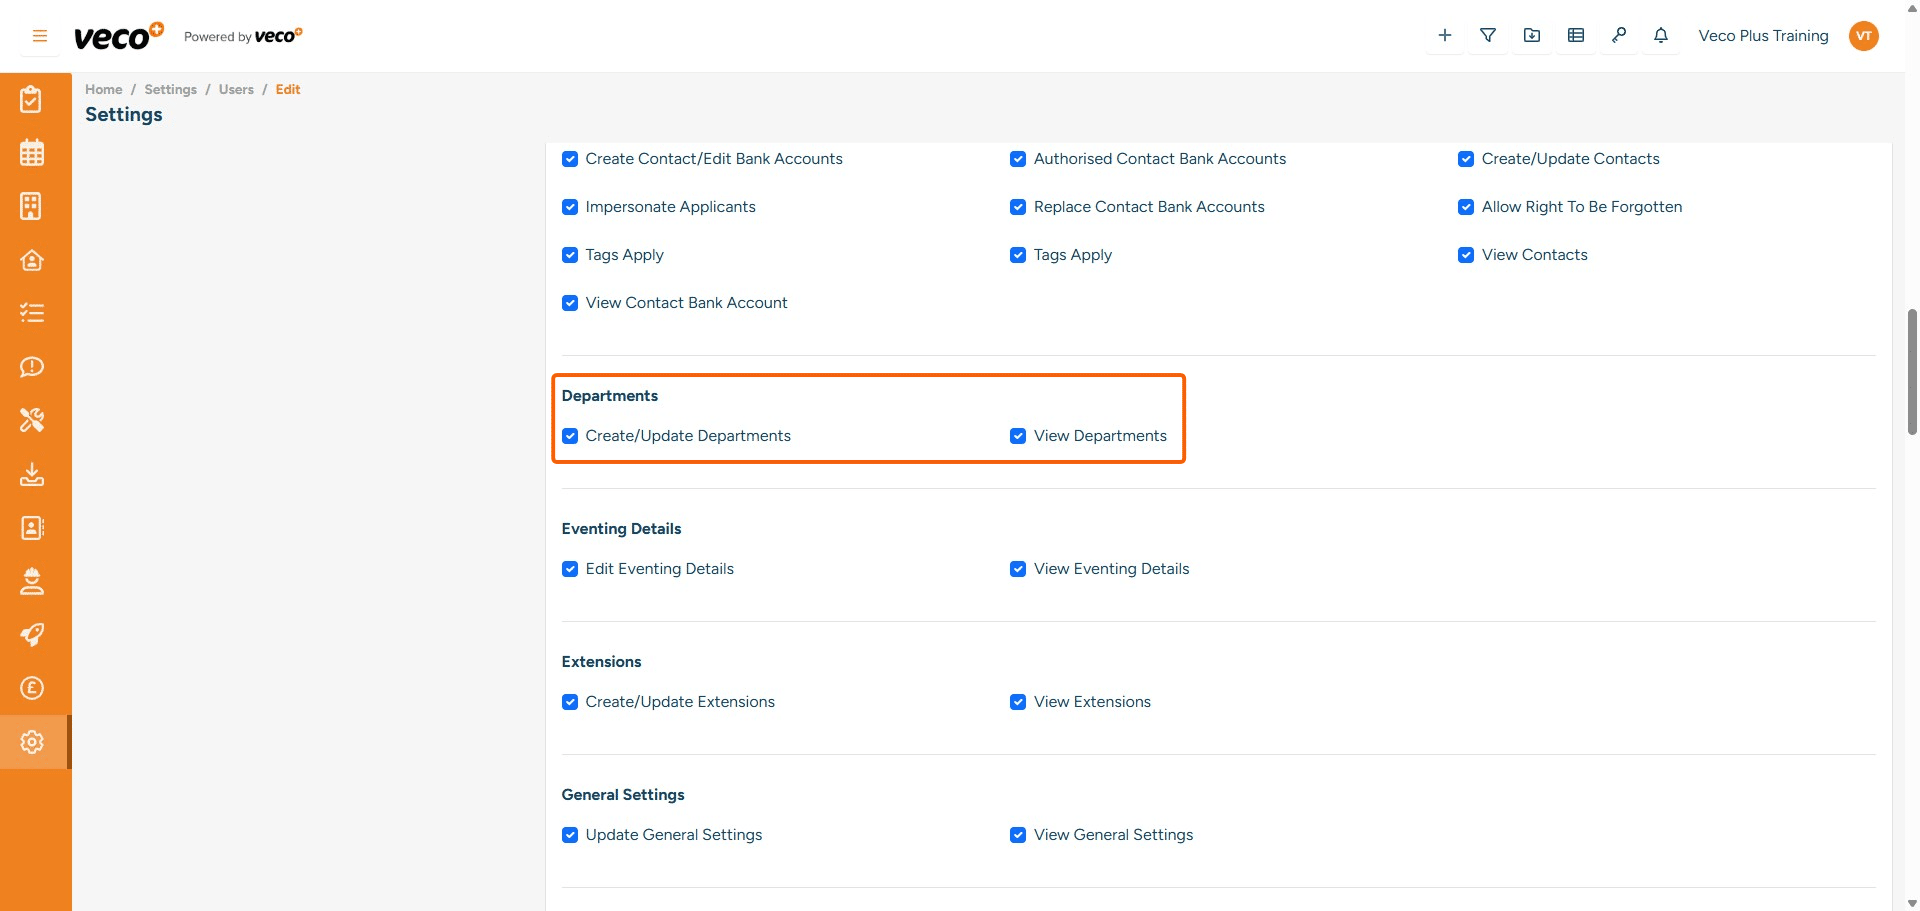Select the clipboard tasks icon in the sidebar

click(32, 98)
